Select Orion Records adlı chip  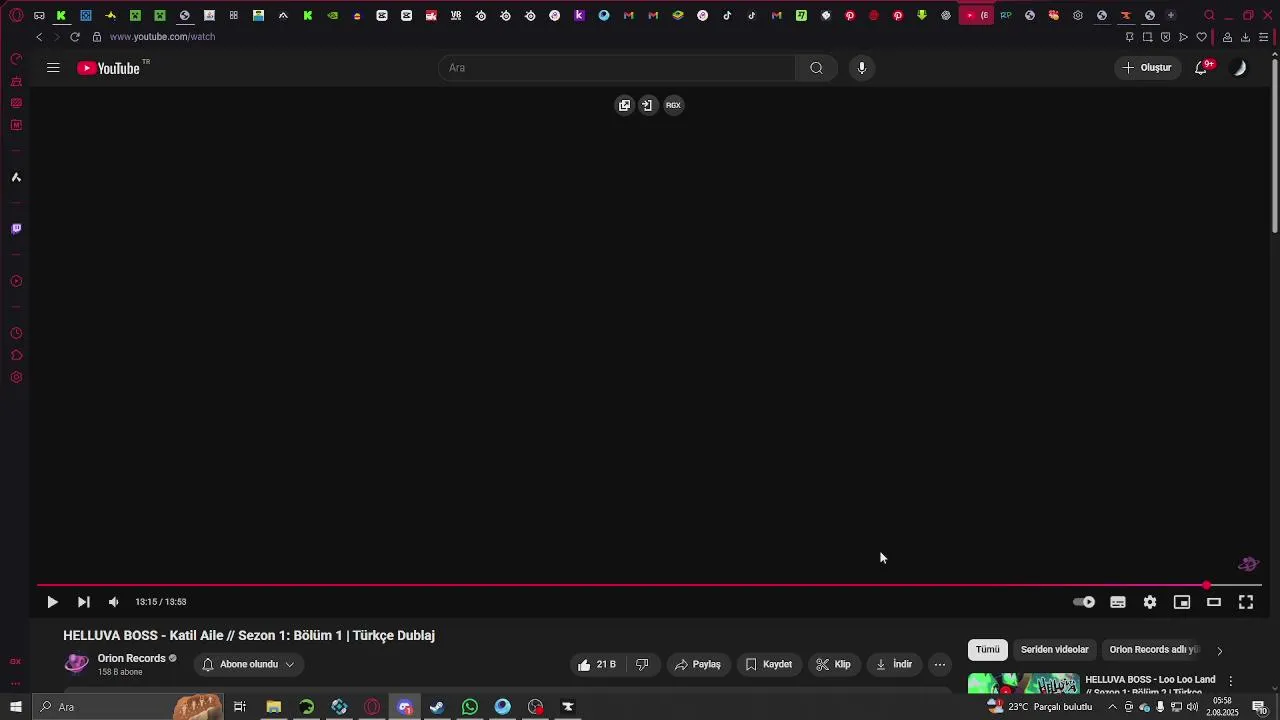[x=1154, y=650]
